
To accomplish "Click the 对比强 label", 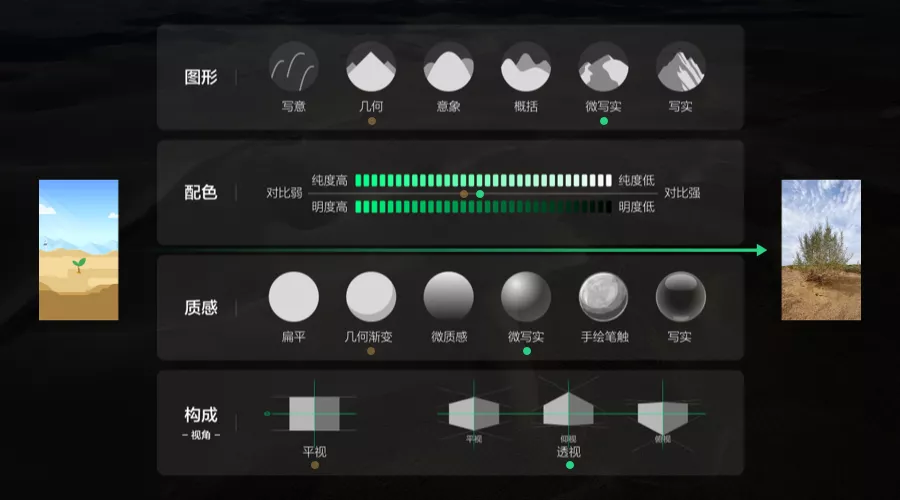I will pos(682,193).
